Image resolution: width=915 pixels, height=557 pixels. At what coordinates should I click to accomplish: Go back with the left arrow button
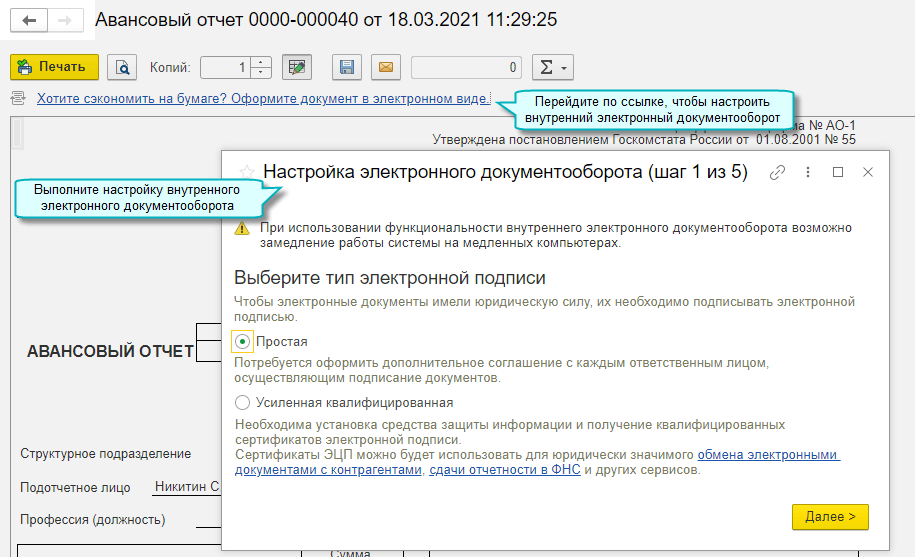(29, 21)
